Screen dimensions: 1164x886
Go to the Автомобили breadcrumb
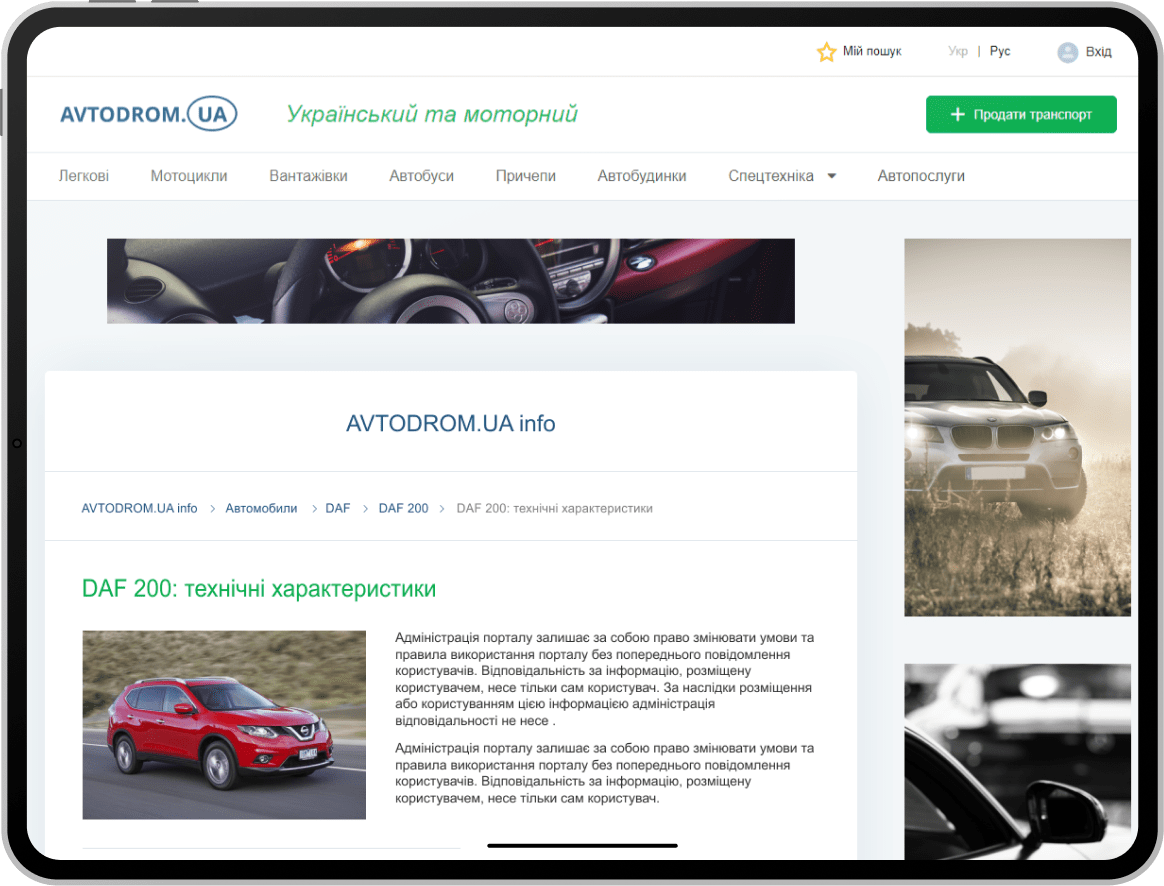pyautogui.click(x=261, y=508)
